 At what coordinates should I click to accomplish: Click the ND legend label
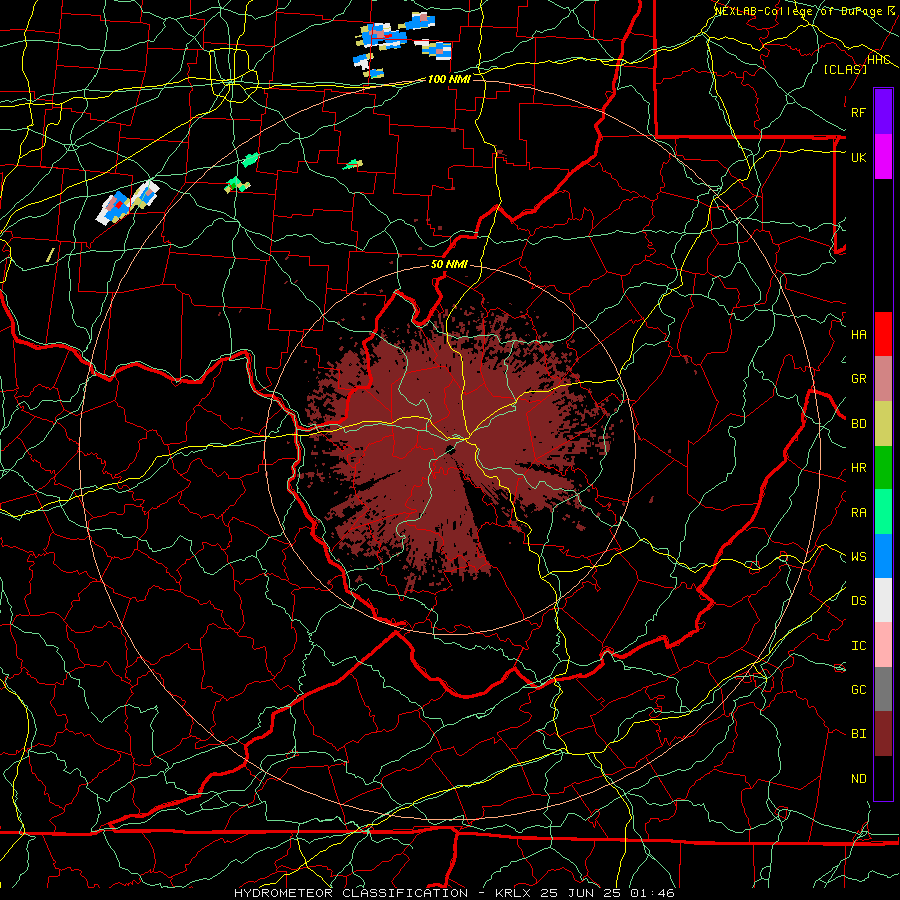point(858,779)
